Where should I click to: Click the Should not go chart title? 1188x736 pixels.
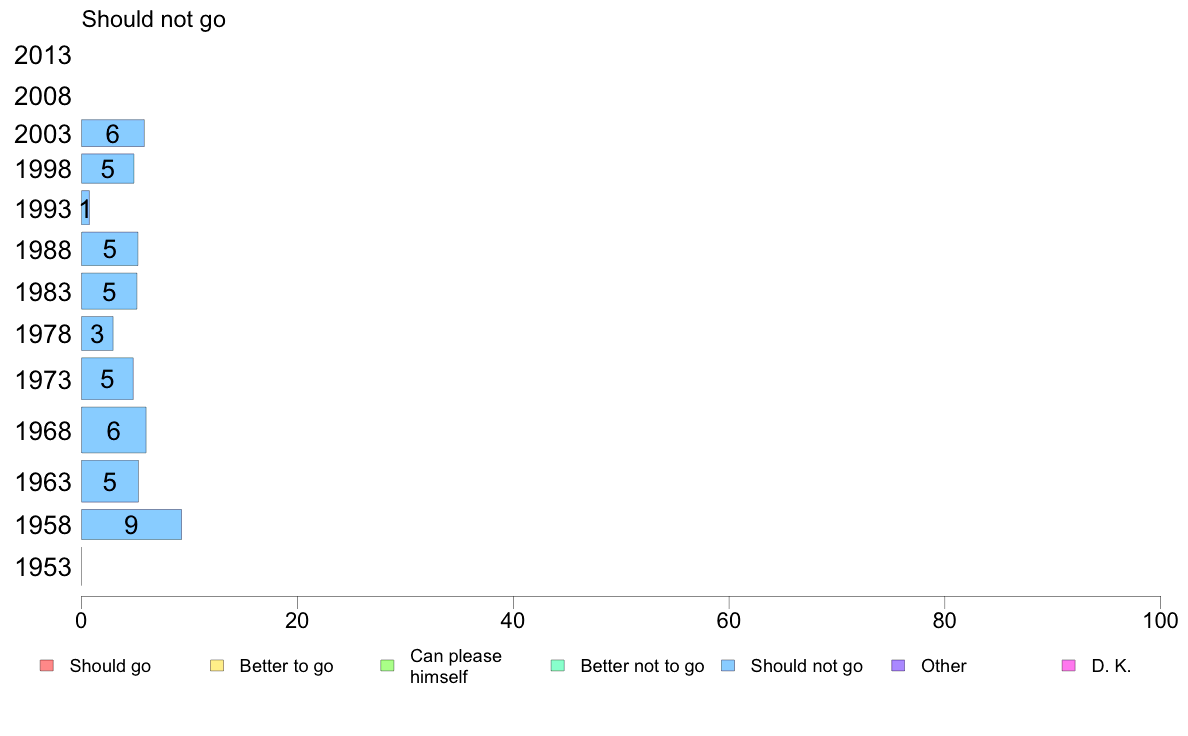coord(154,19)
